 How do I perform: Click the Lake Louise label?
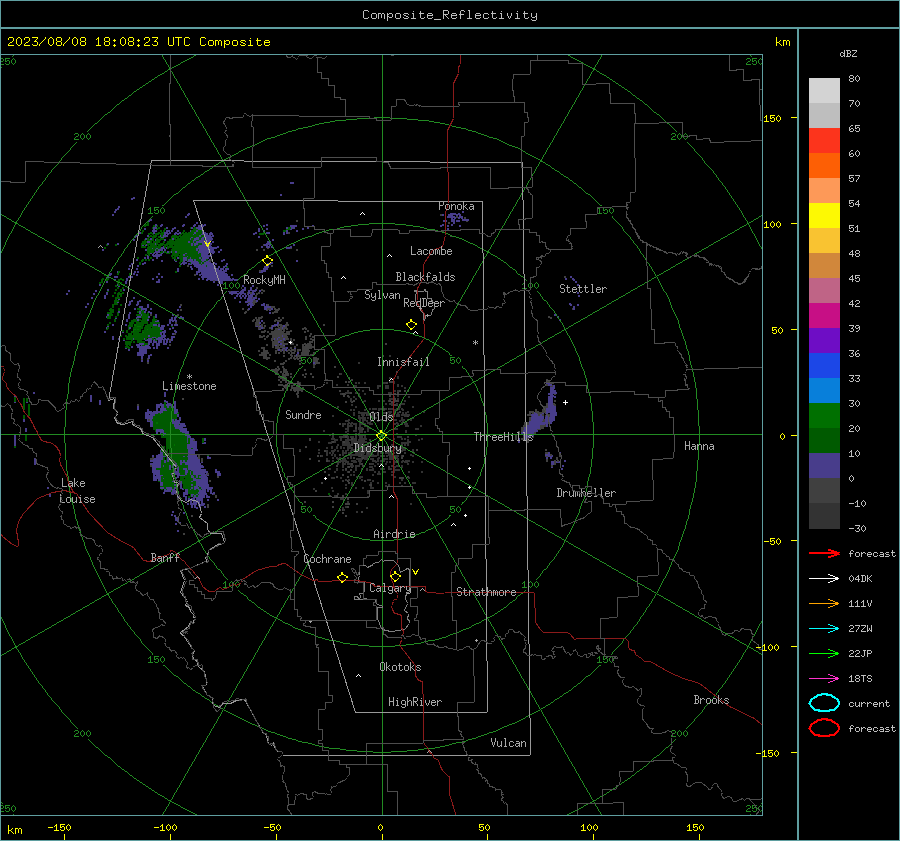pyautogui.click(x=78, y=491)
